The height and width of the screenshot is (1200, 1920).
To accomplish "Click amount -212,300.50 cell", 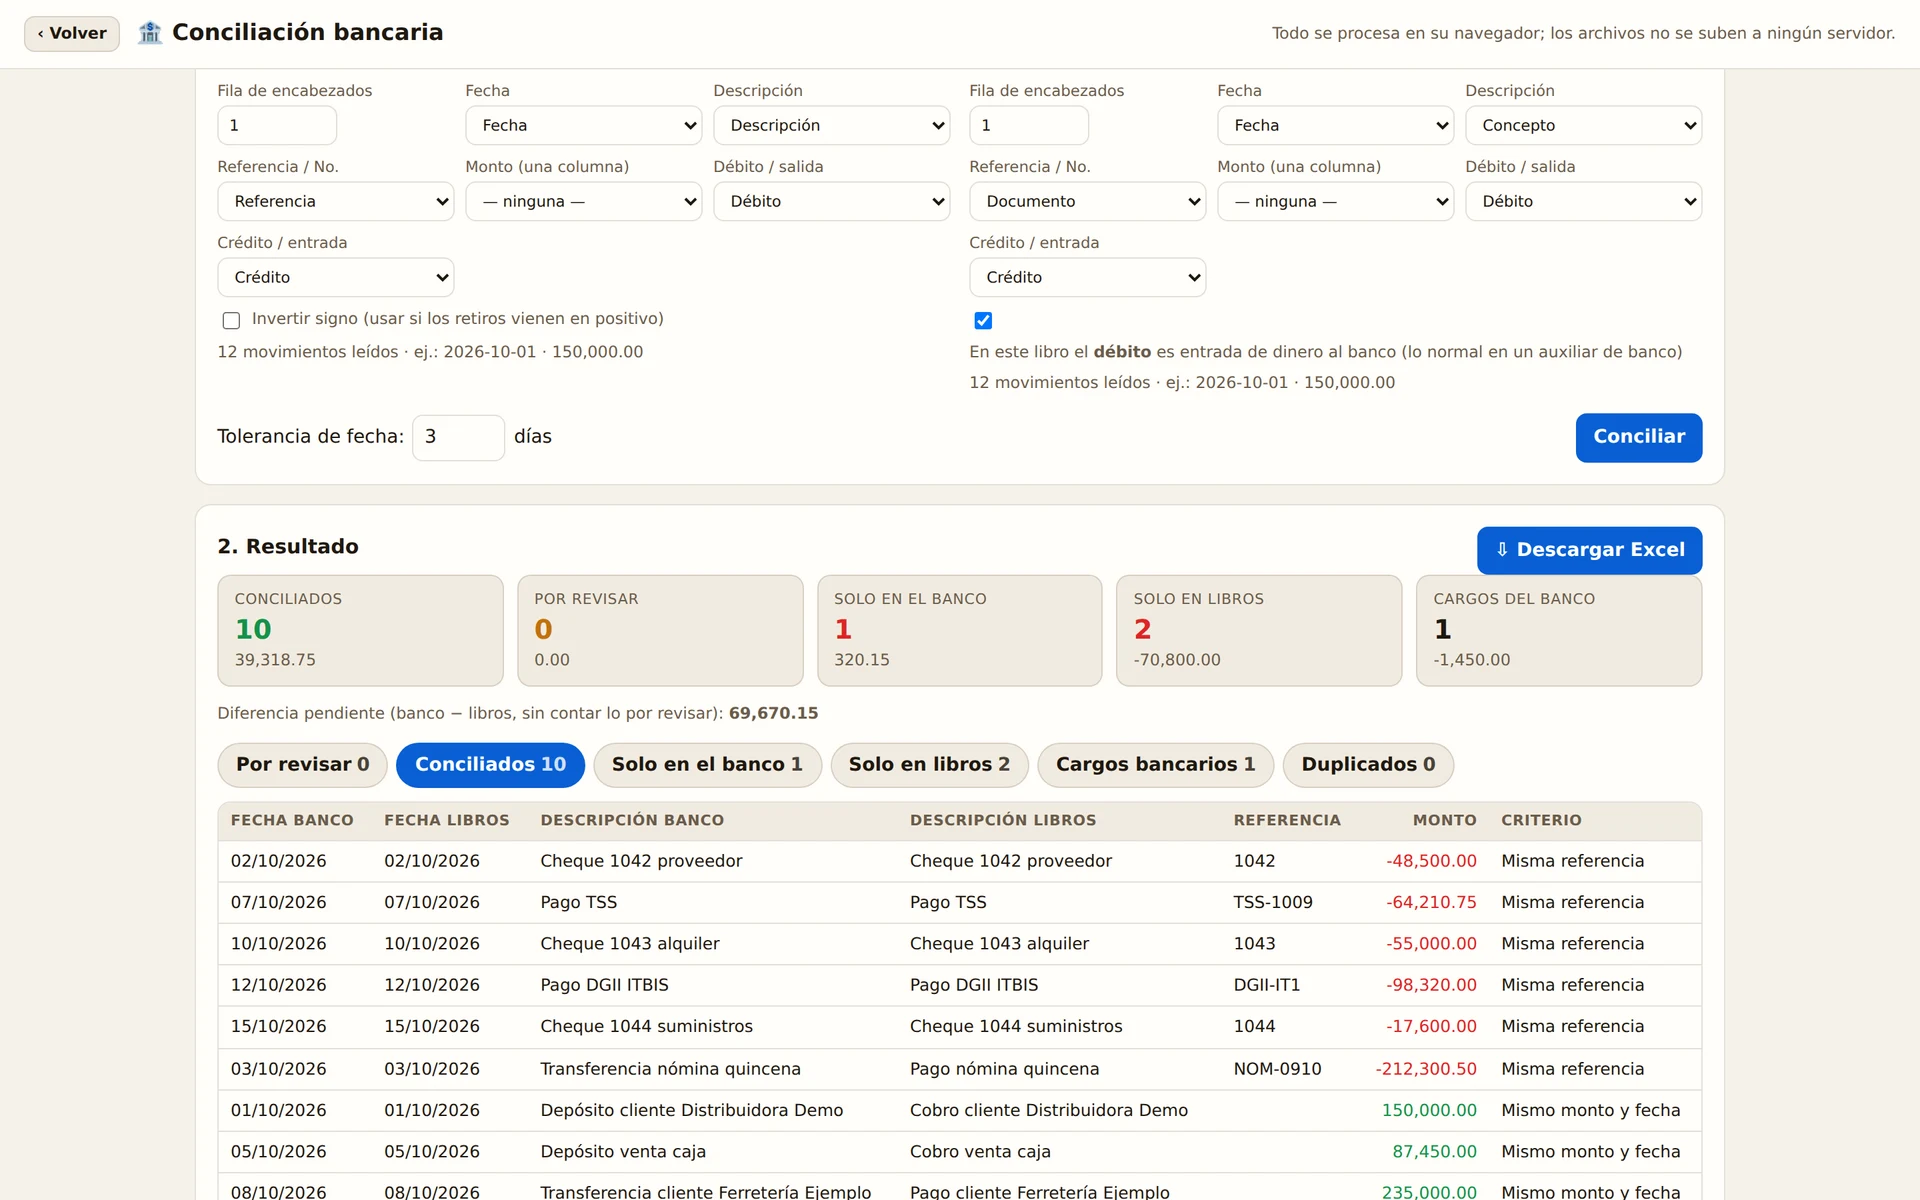I will click(x=1426, y=1069).
